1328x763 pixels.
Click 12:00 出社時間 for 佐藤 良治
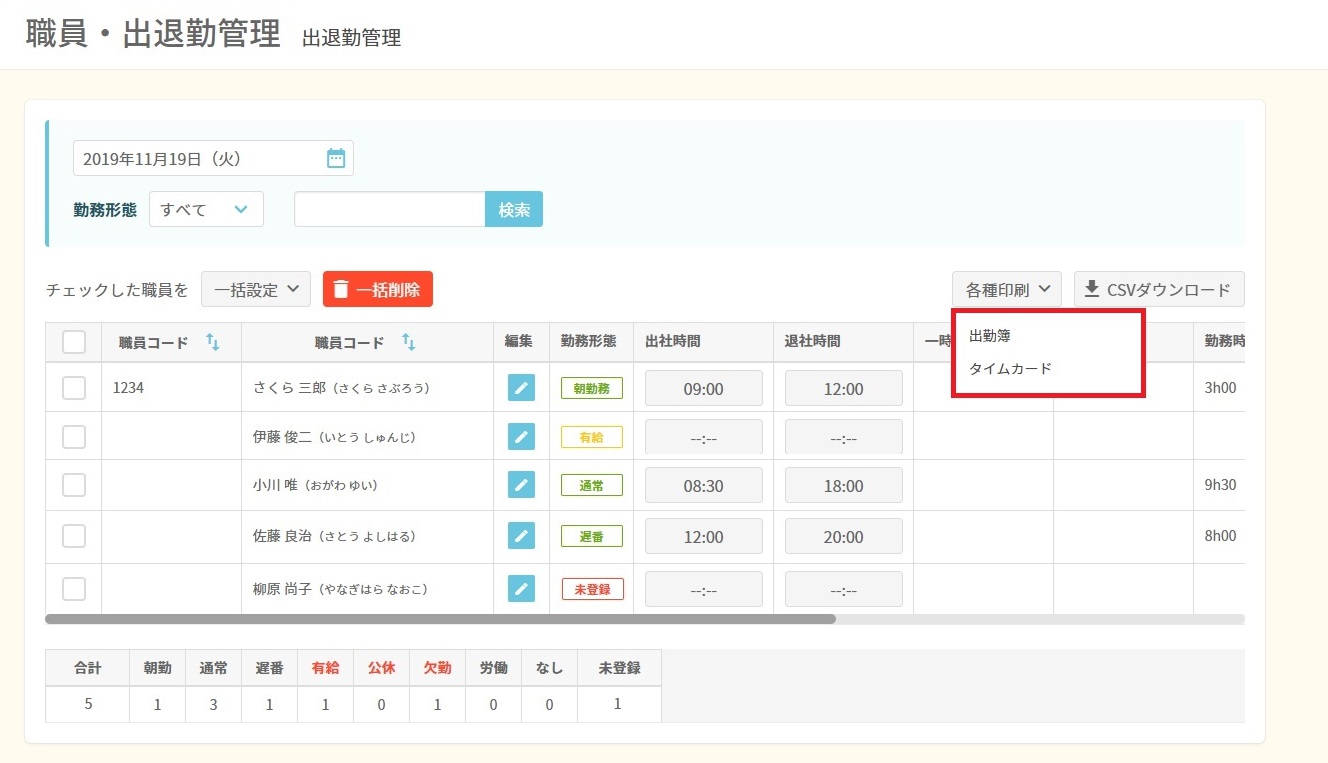tap(704, 536)
